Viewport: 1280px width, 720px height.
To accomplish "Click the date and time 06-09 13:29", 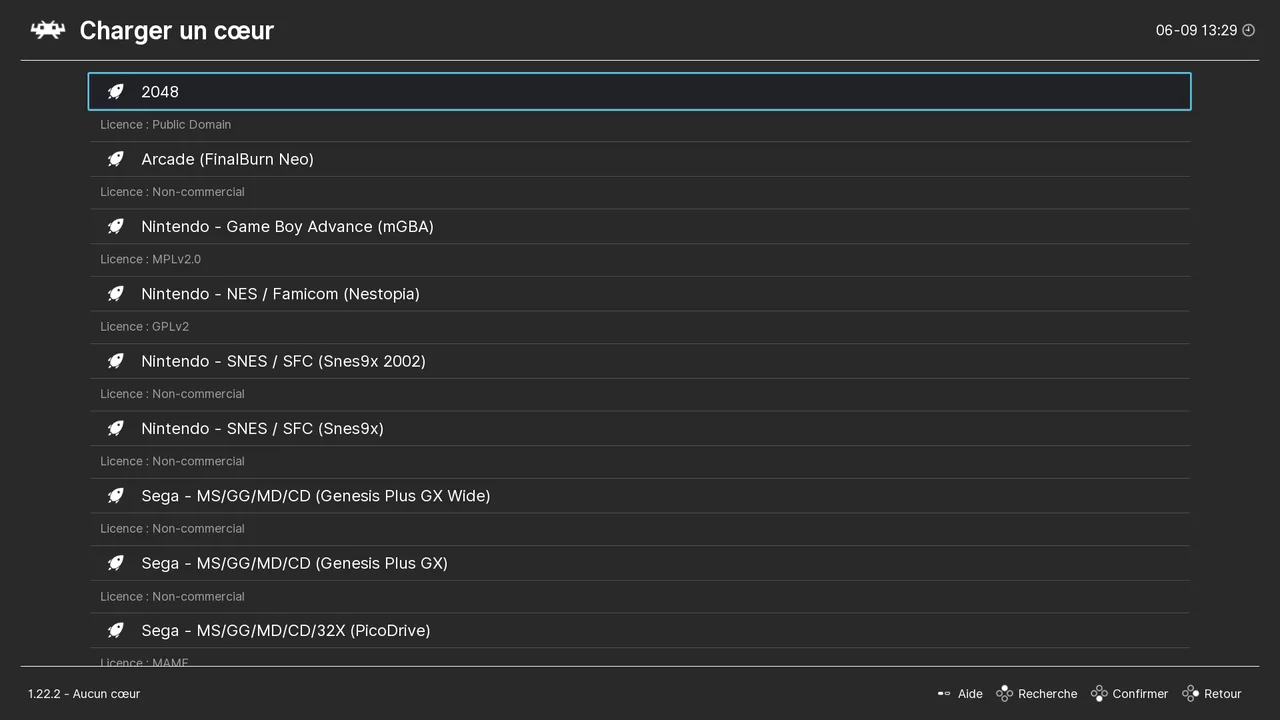I will (x=1196, y=30).
